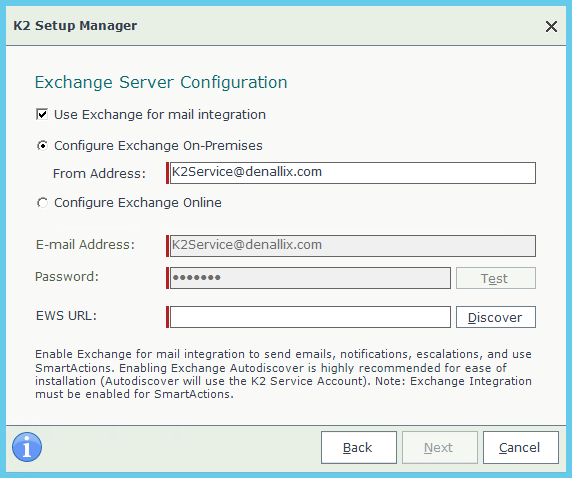
Task: Click the Configure Exchange On-Premises label text
Action: (x=158, y=146)
